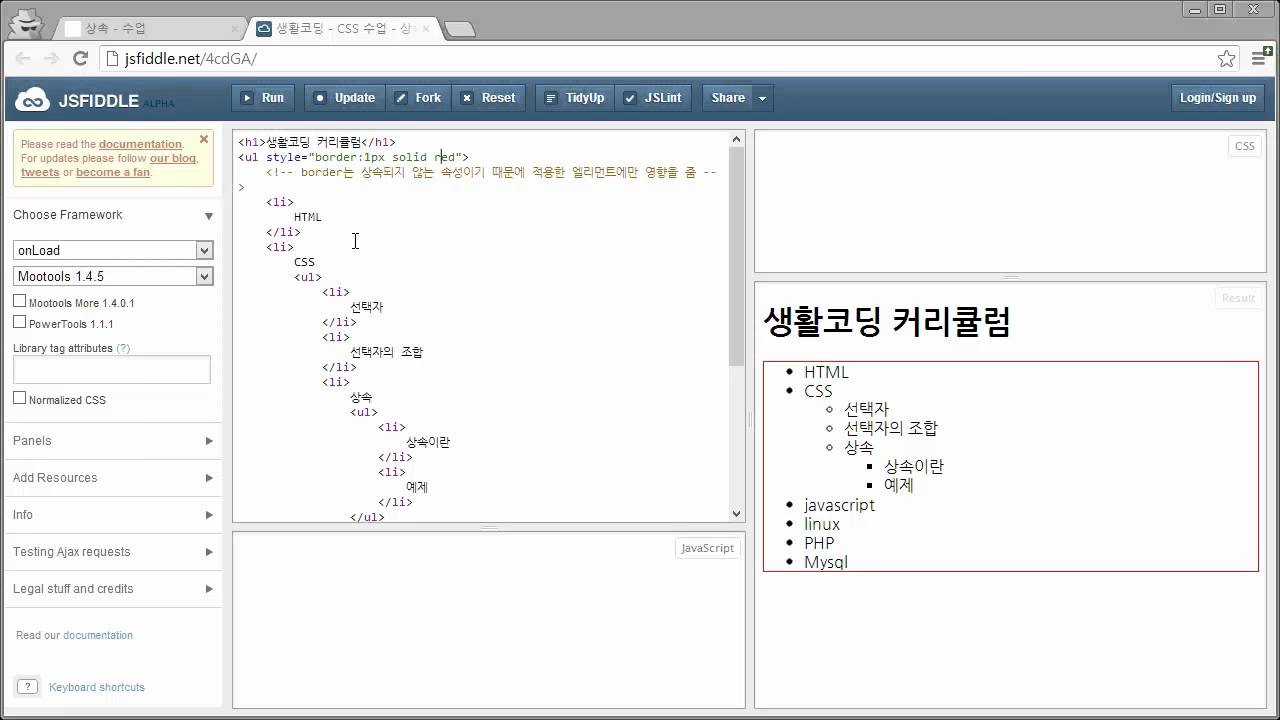Reload the page with the refresh icon

tap(82, 59)
